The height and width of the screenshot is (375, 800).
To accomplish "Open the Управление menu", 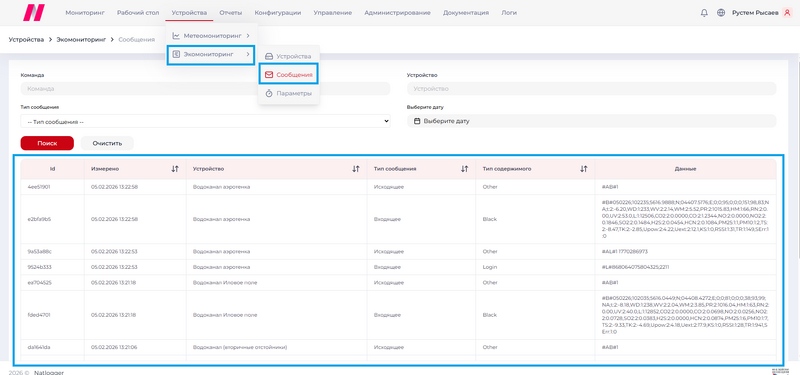I will point(333,13).
